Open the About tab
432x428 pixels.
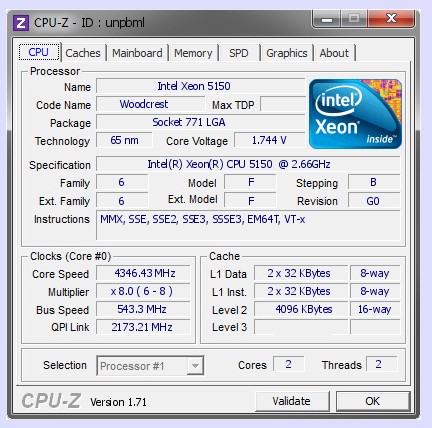[334, 53]
